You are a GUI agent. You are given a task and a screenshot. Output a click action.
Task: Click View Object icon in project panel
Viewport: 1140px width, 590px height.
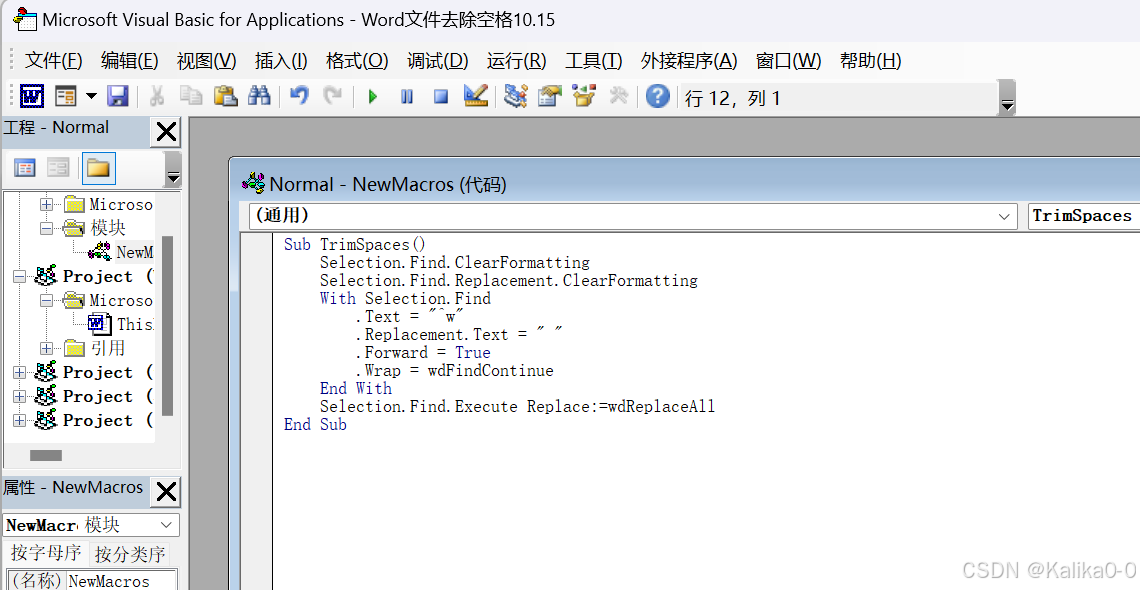click(x=58, y=169)
